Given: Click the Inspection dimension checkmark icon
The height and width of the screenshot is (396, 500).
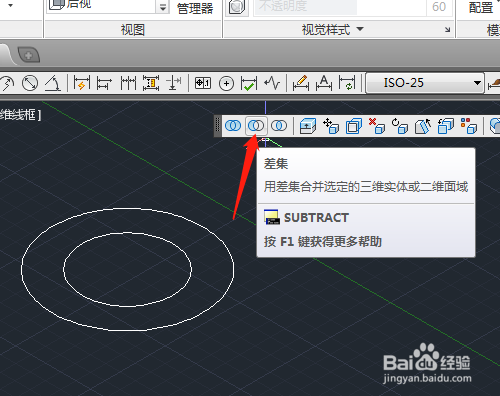Looking at the screenshot, I should coord(249,83).
